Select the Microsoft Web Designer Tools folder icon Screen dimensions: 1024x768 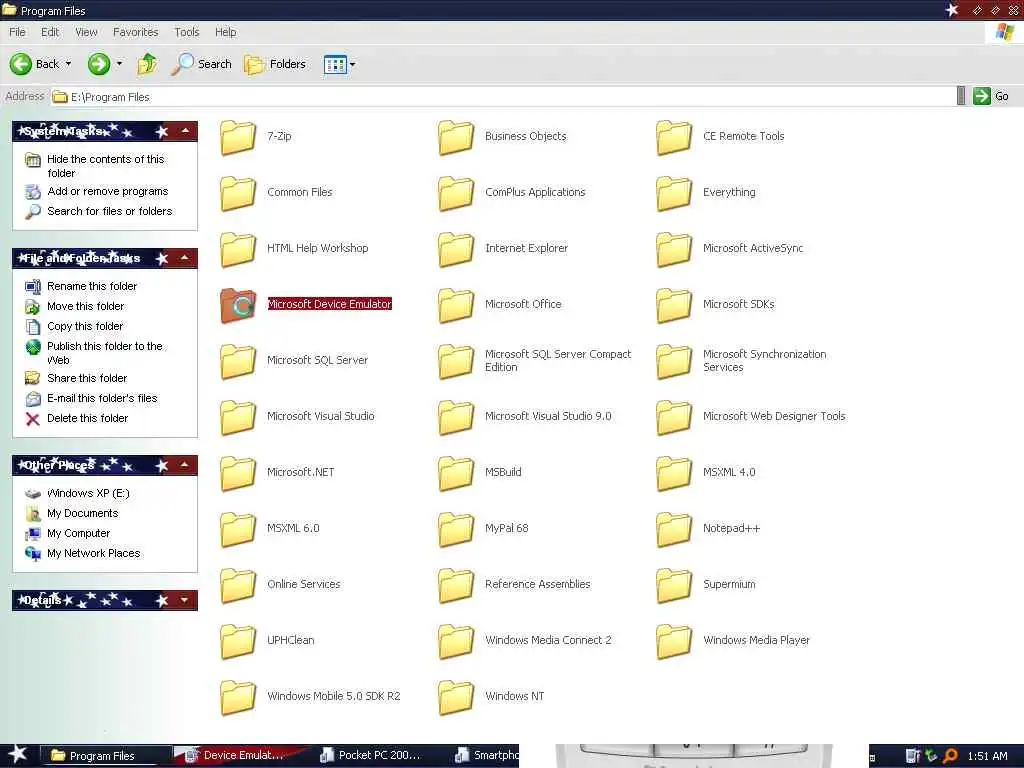[674, 417]
